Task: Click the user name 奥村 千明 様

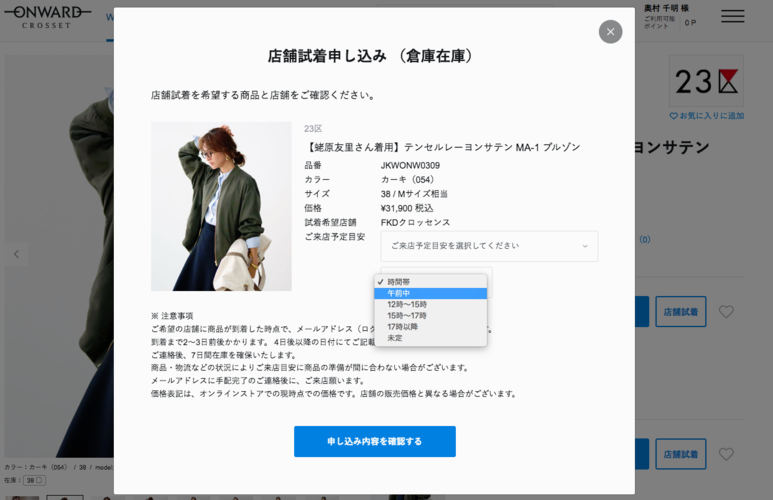Action: tap(666, 8)
